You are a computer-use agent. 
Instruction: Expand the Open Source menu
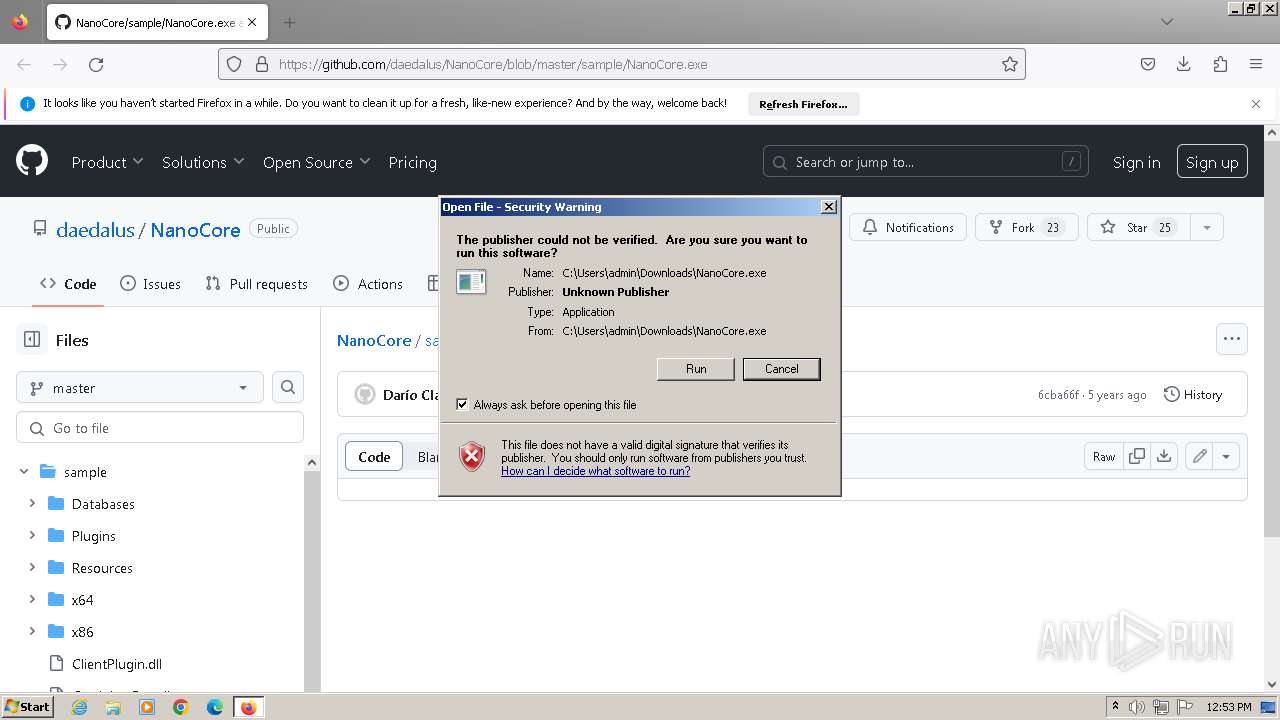(316, 162)
